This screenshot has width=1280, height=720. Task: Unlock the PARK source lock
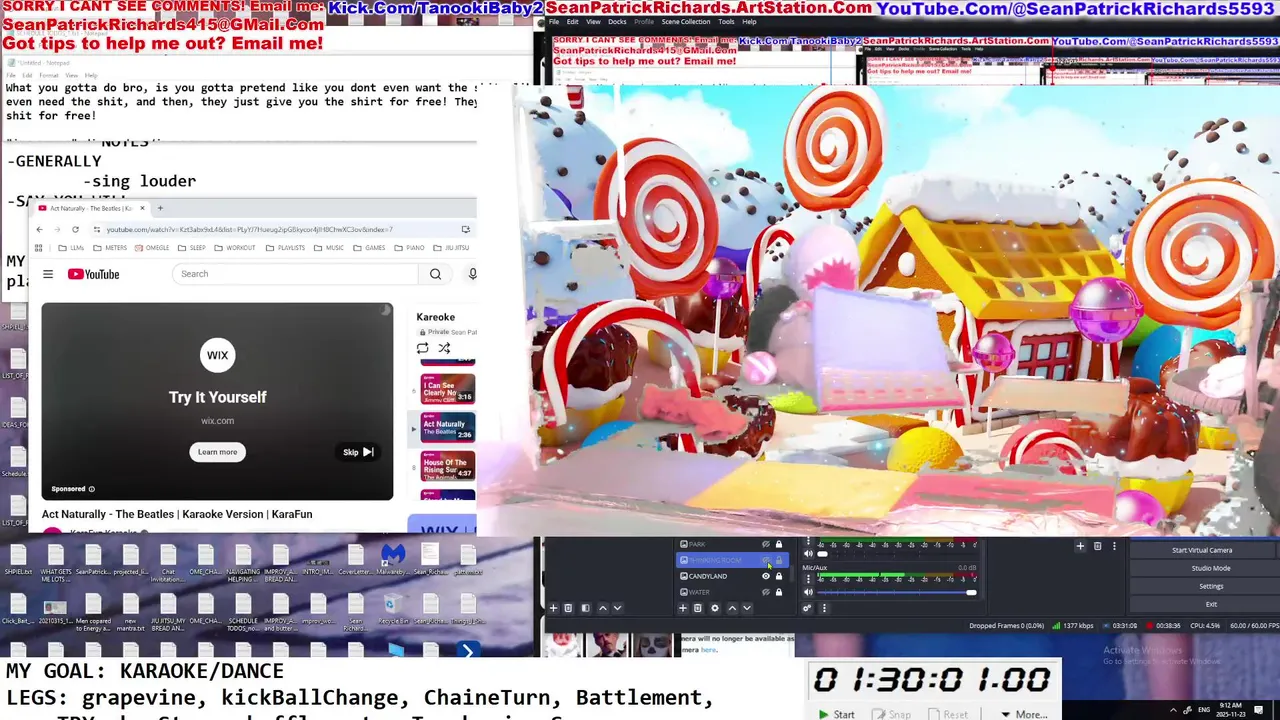tap(779, 544)
